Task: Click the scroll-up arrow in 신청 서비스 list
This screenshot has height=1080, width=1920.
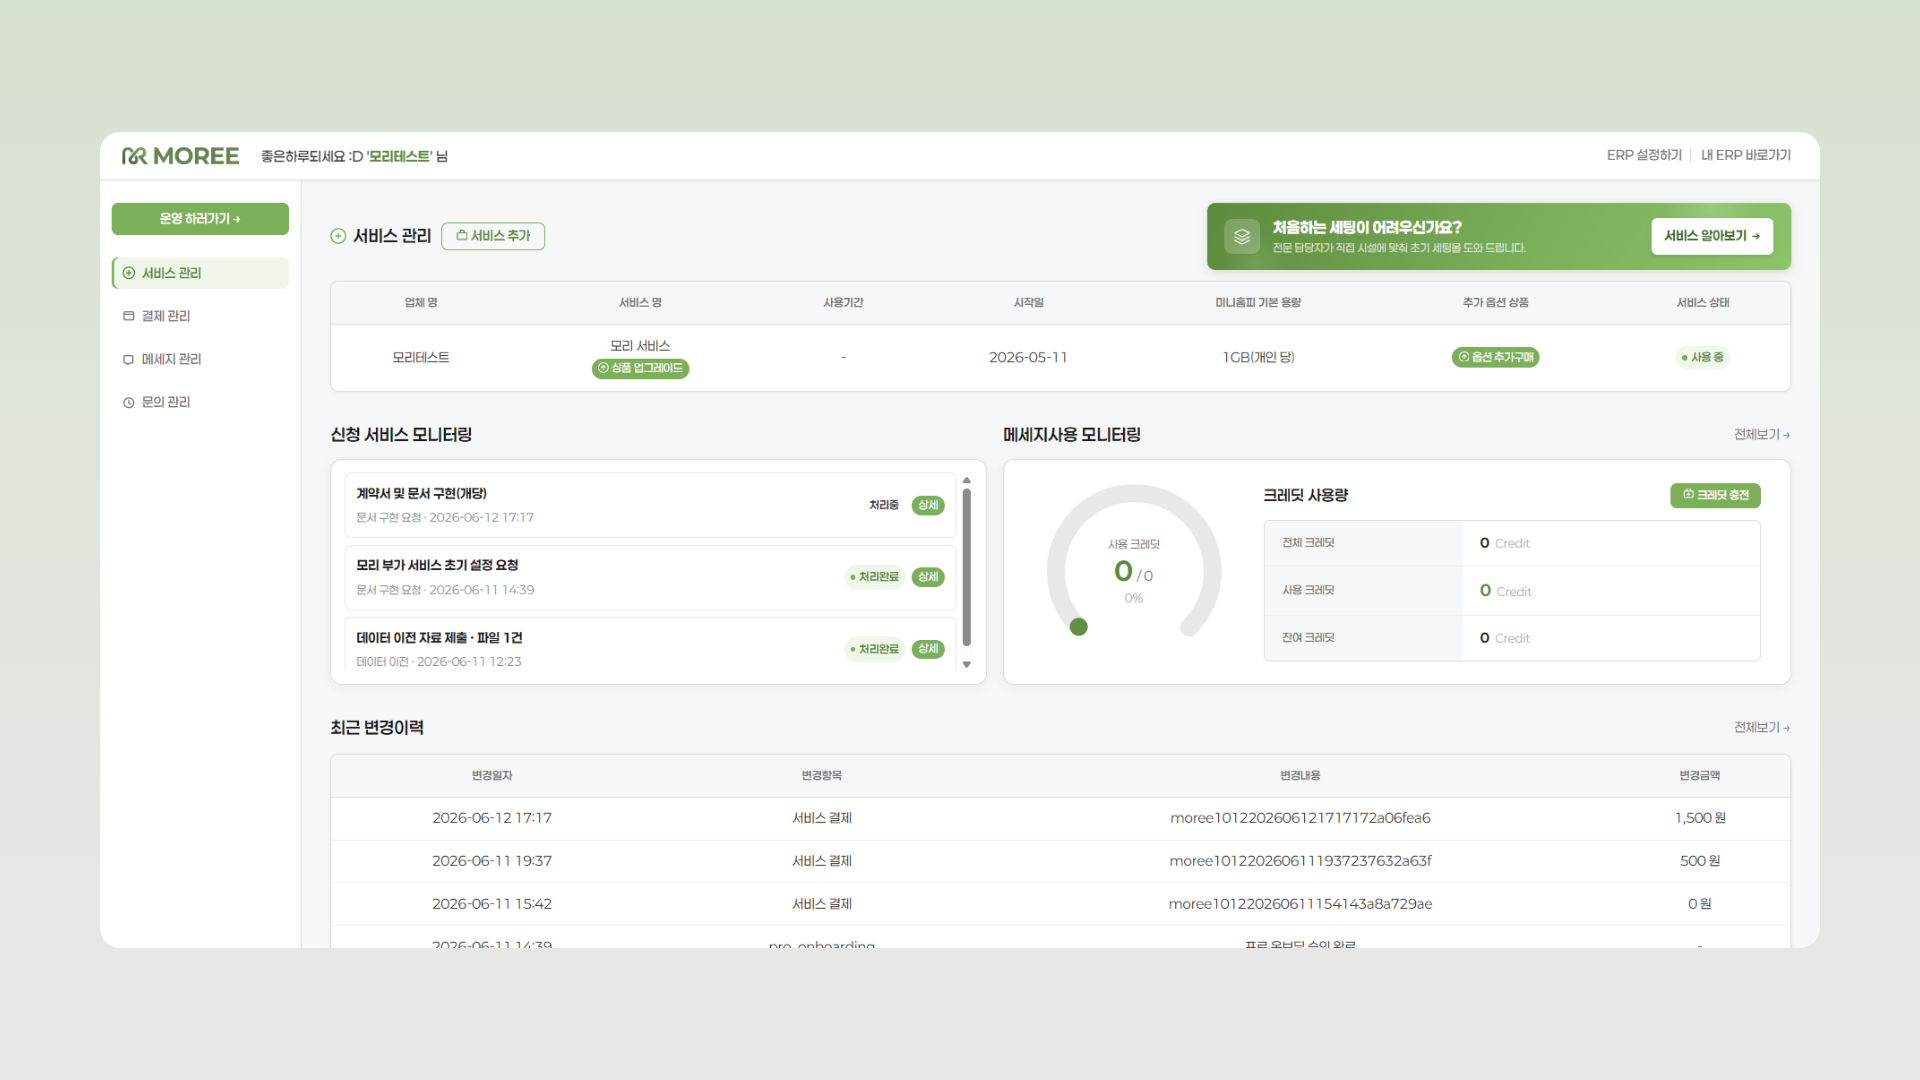Action: pos(967,480)
